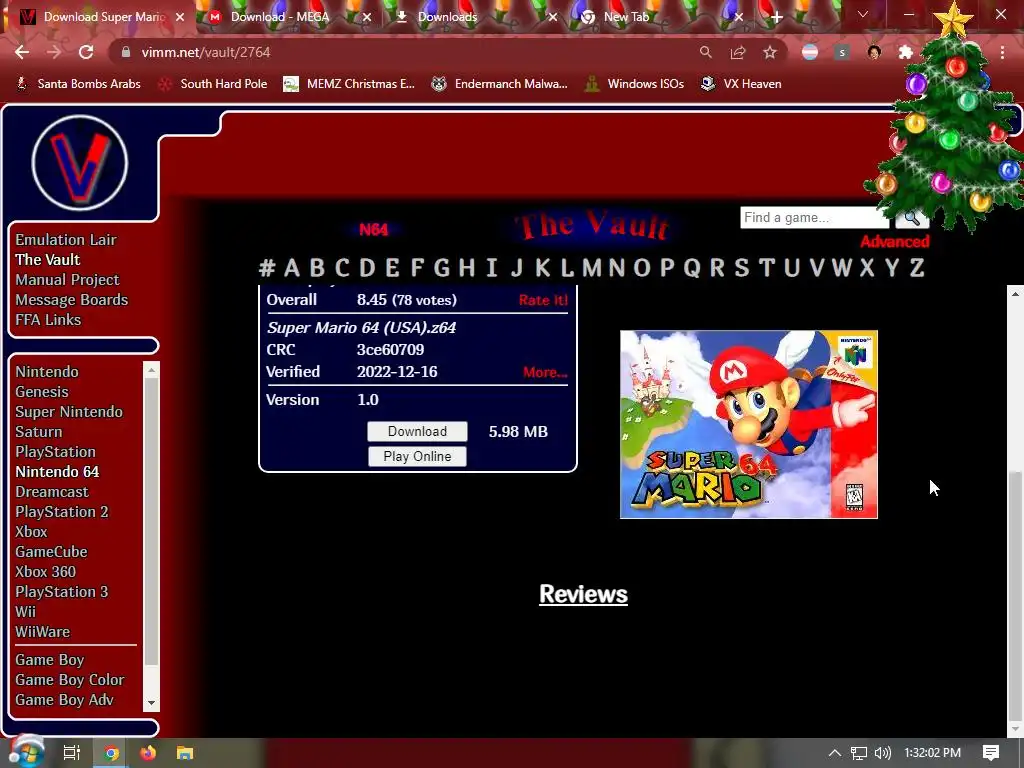The width and height of the screenshot is (1024, 768).
Task: Close the New Tab tab
Action: 739,17
